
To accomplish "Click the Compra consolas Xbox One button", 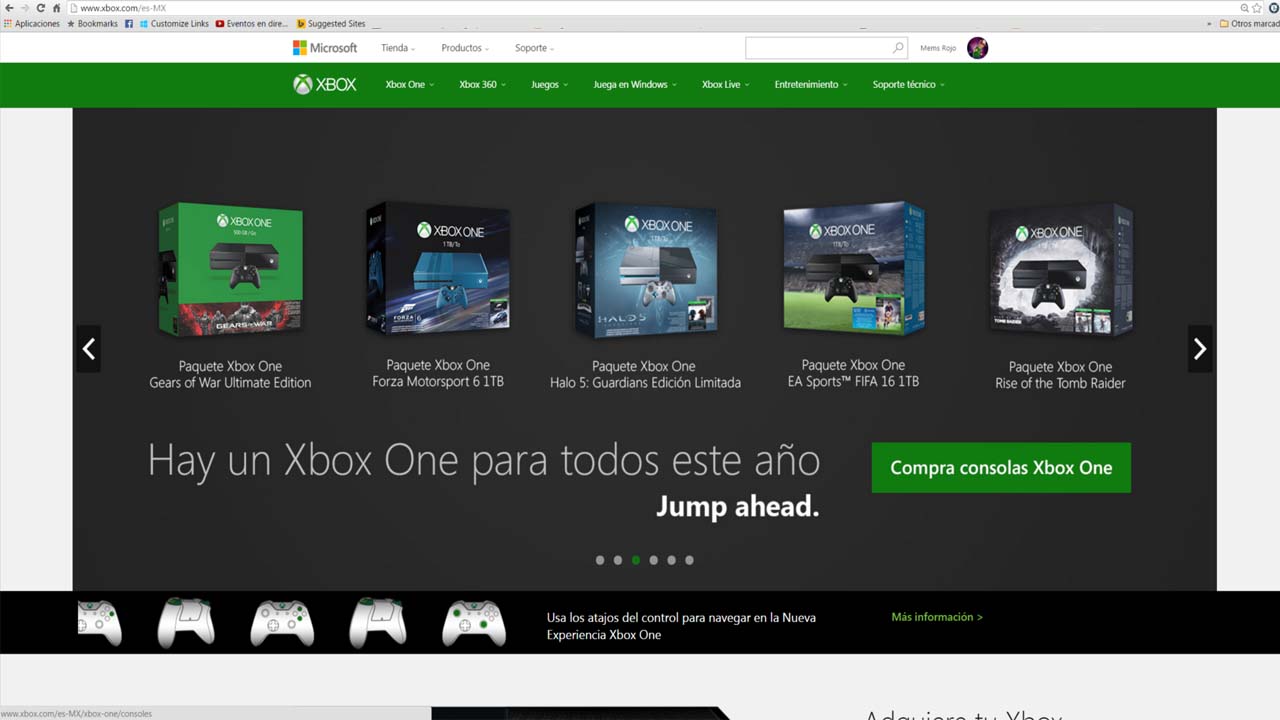I will pyautogui.click(x=1001, y=468).
